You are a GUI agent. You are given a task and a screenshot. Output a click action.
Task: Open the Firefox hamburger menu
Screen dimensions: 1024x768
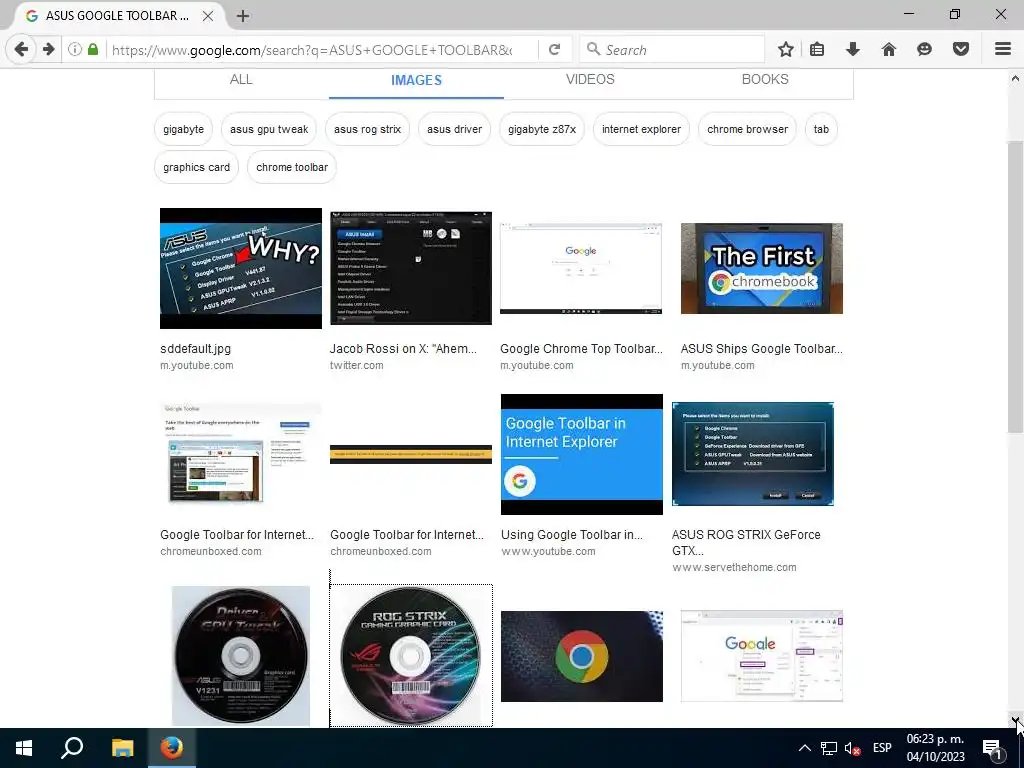tap(1003, 49)
